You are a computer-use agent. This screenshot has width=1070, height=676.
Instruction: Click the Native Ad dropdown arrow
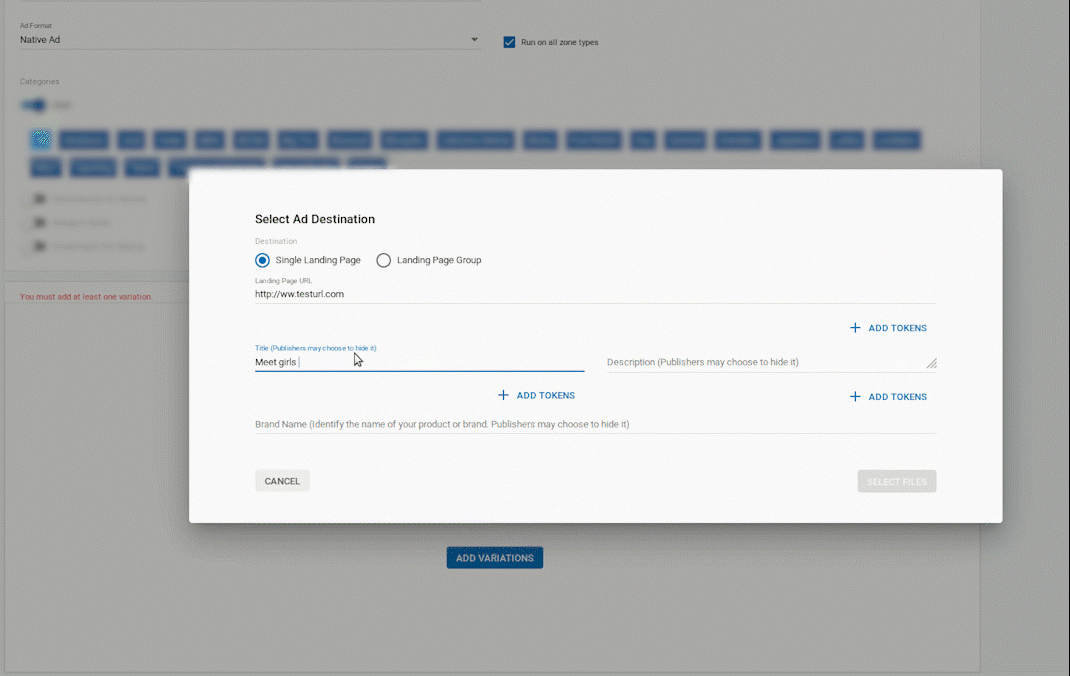(x=473, y=39)
